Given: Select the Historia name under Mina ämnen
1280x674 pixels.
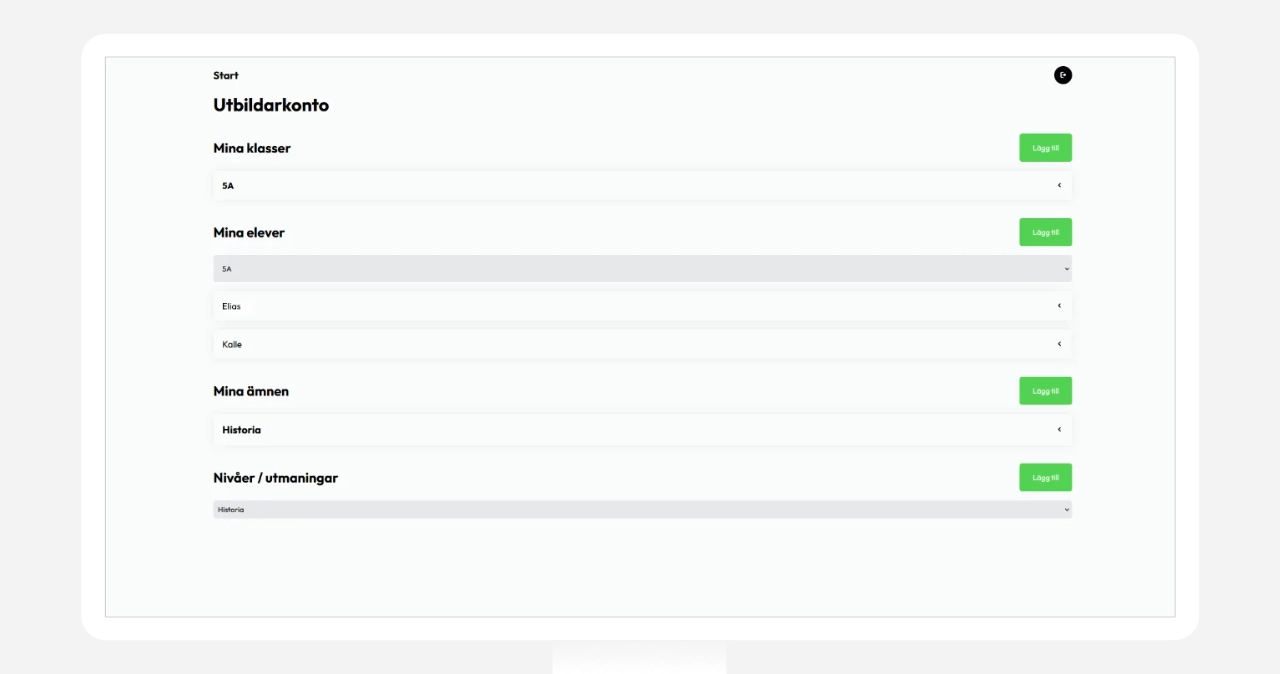Looking at the screenshot, I should point(241,430).
